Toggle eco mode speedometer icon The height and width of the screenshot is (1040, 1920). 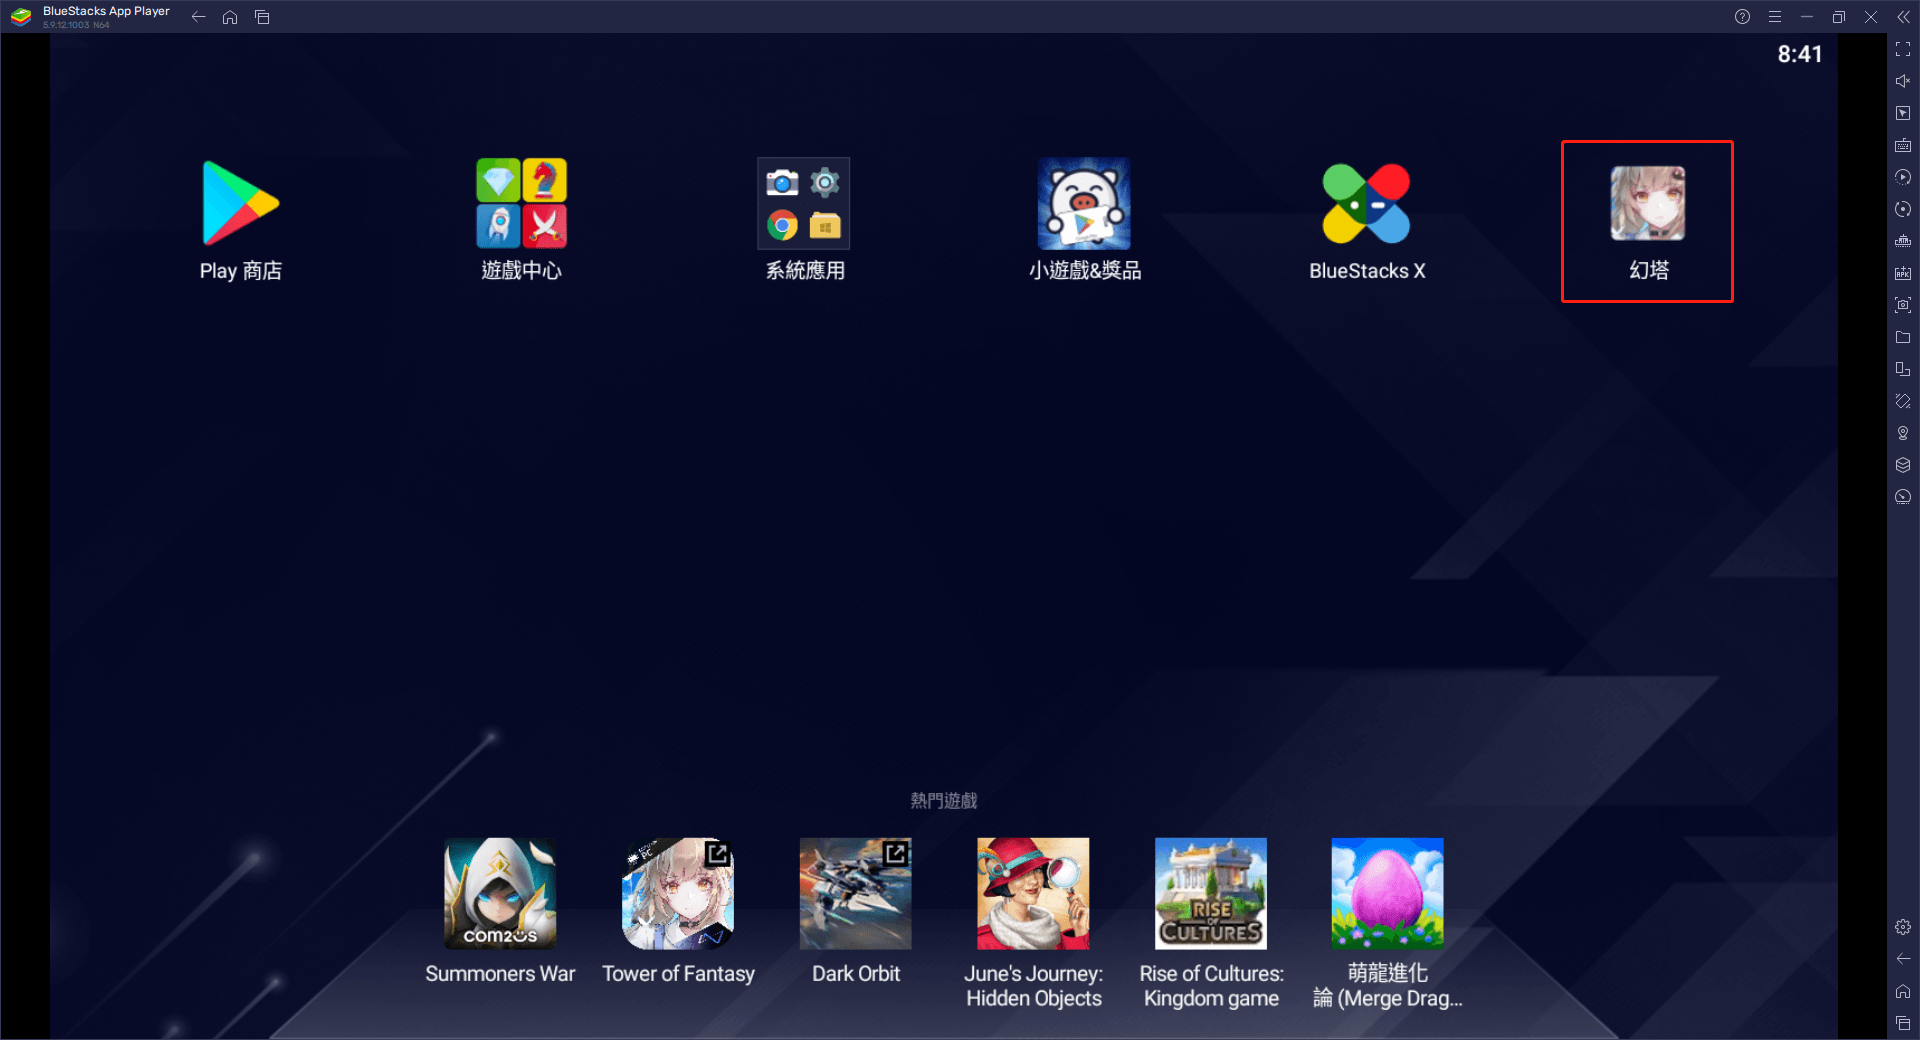1903,497
